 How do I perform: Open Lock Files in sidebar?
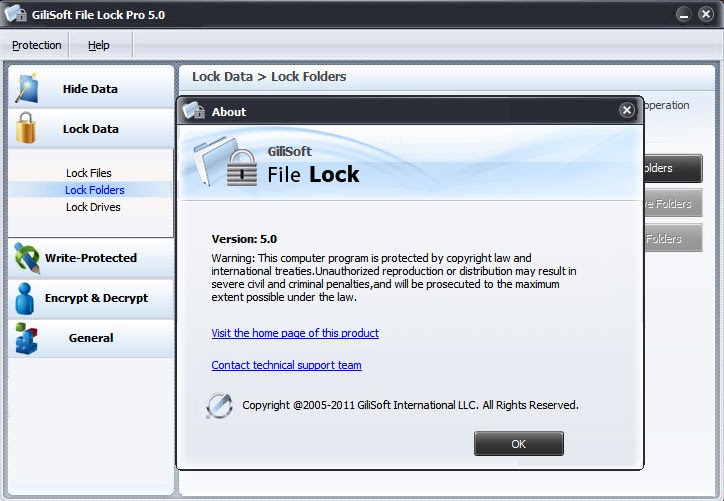pyautogui.click(x=89, y=173)
